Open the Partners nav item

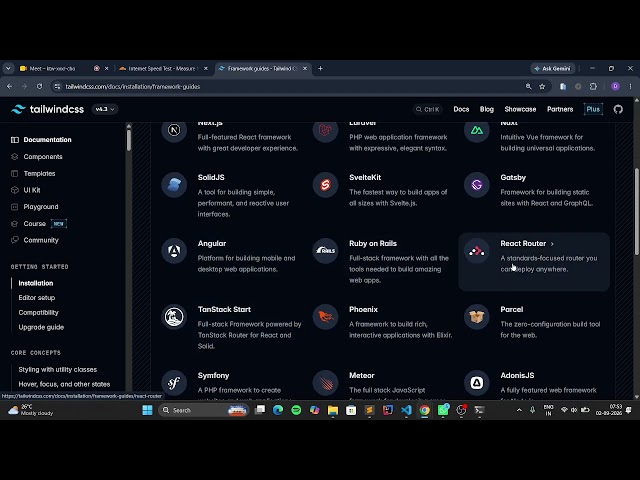[x=560, y=109]
